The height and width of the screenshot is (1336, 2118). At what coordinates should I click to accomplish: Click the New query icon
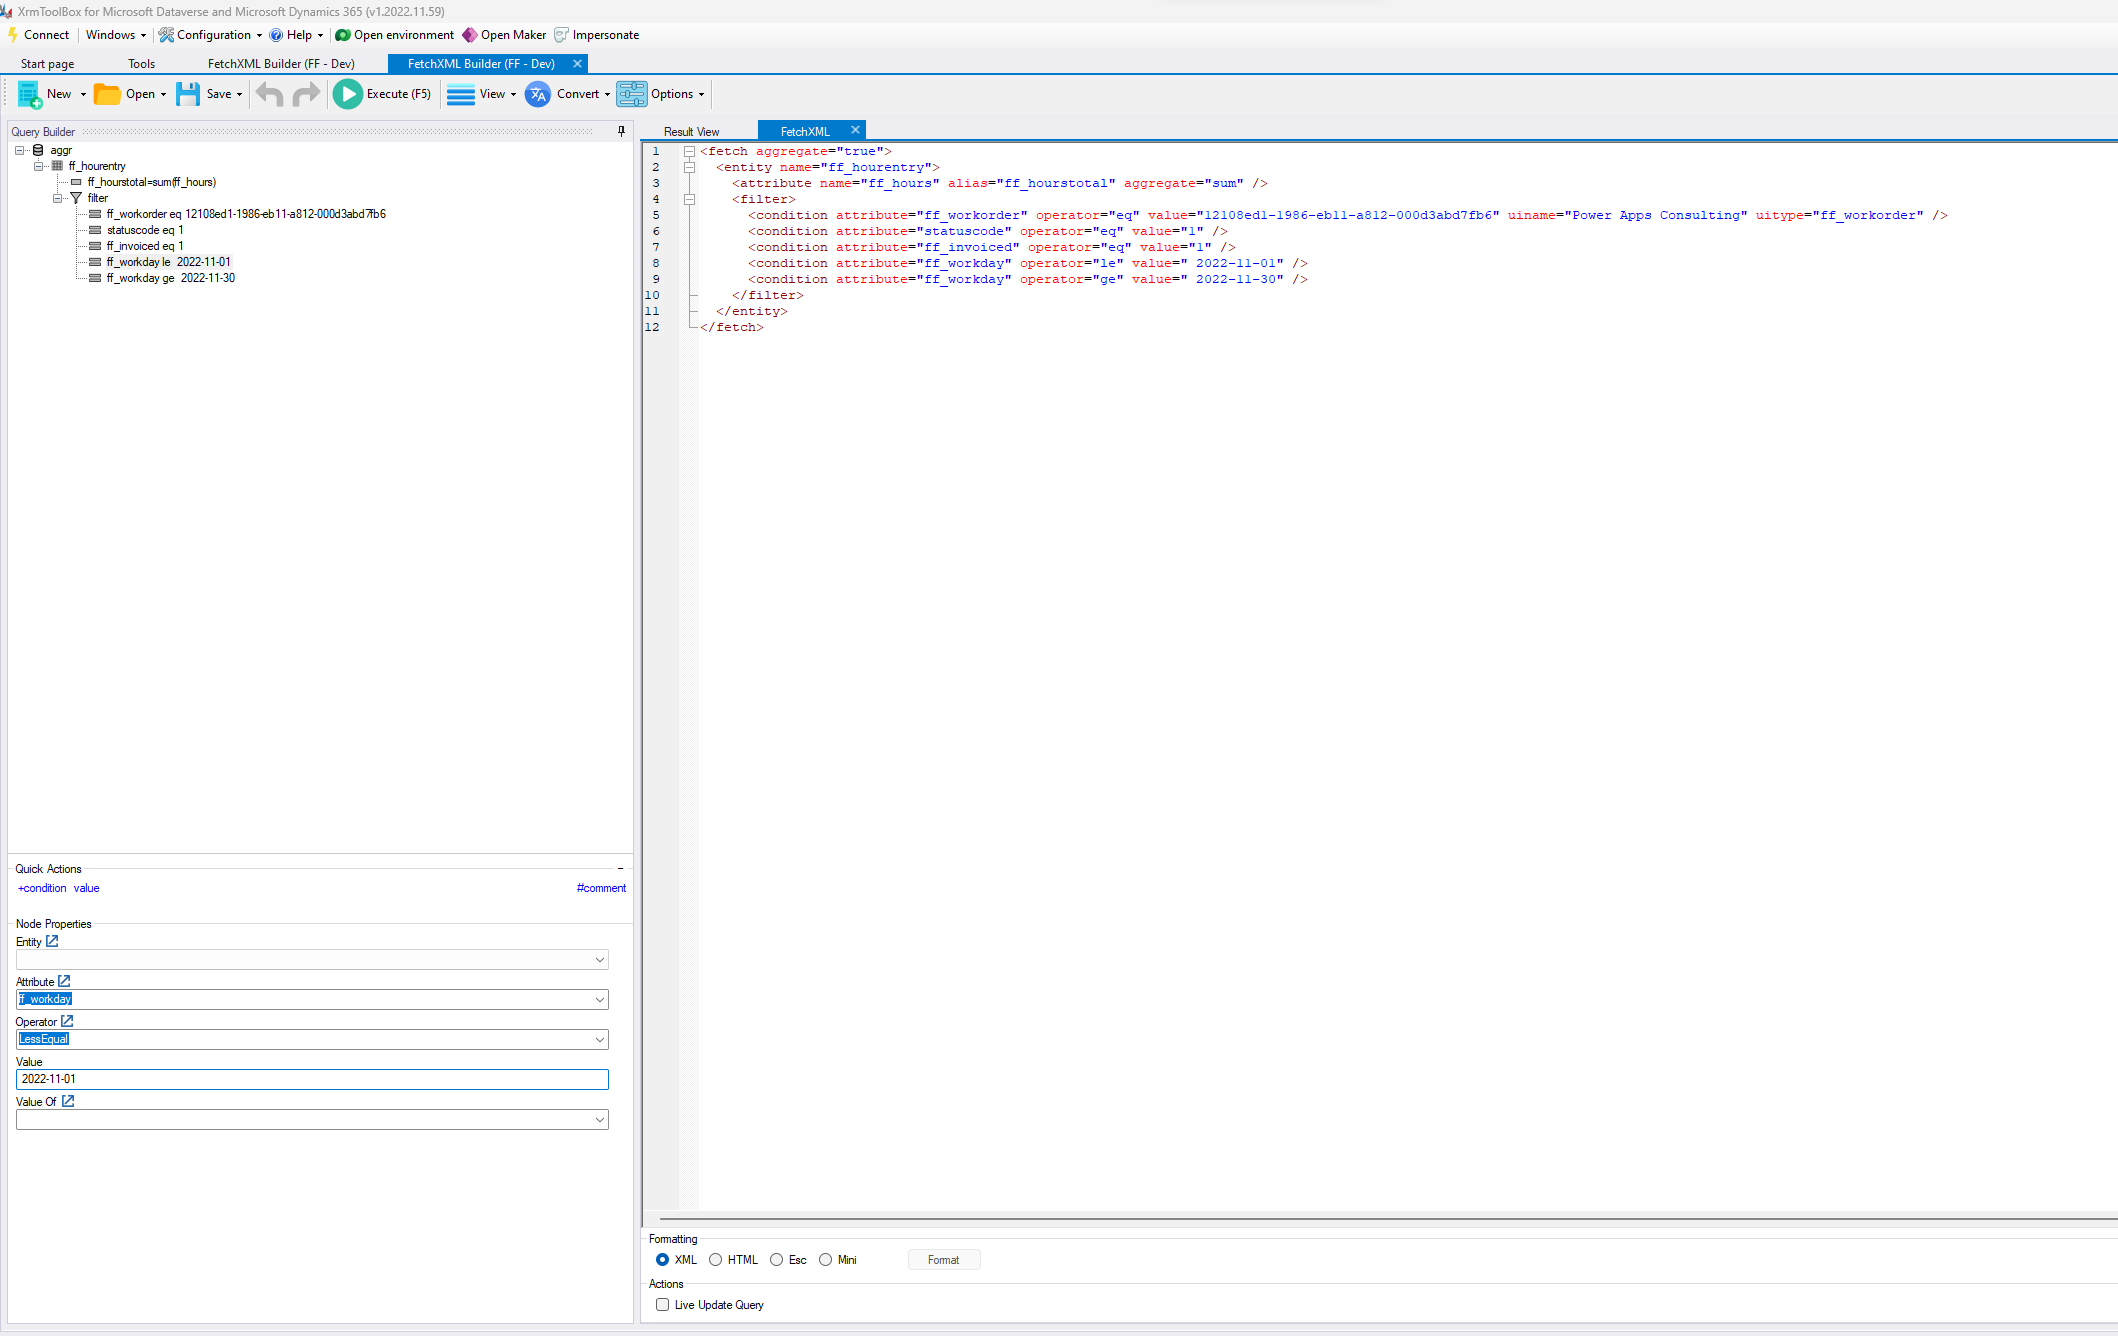(29, 95)
